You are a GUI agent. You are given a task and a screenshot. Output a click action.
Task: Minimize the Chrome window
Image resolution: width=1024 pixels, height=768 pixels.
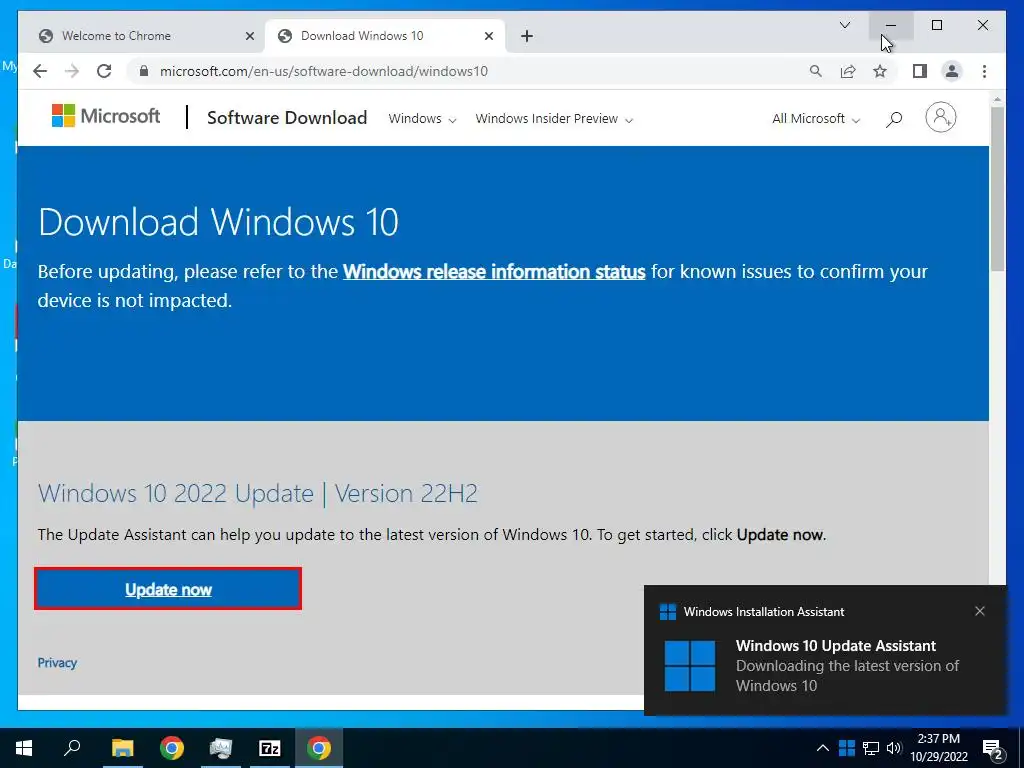(x=891, y=25)
